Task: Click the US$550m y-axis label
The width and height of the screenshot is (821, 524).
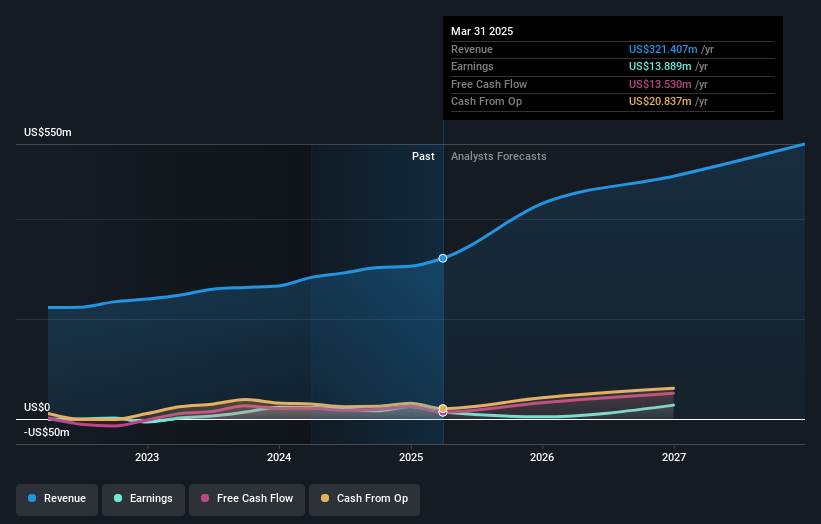Action: (48, 132)
